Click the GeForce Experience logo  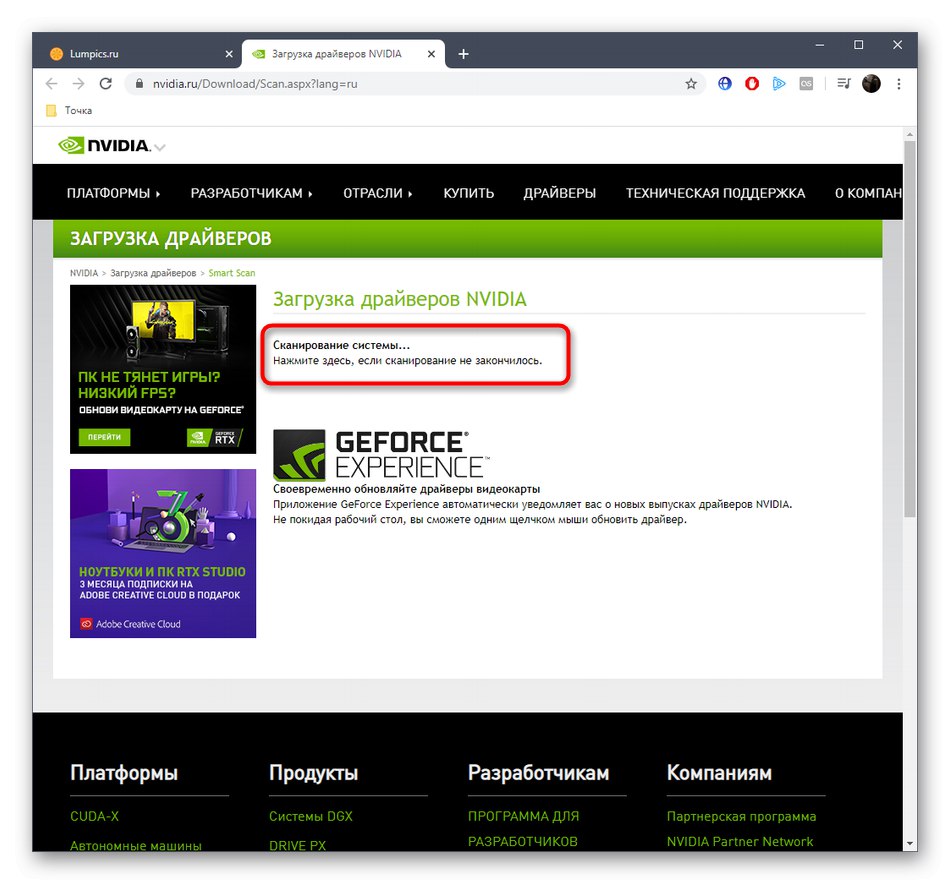381,455
